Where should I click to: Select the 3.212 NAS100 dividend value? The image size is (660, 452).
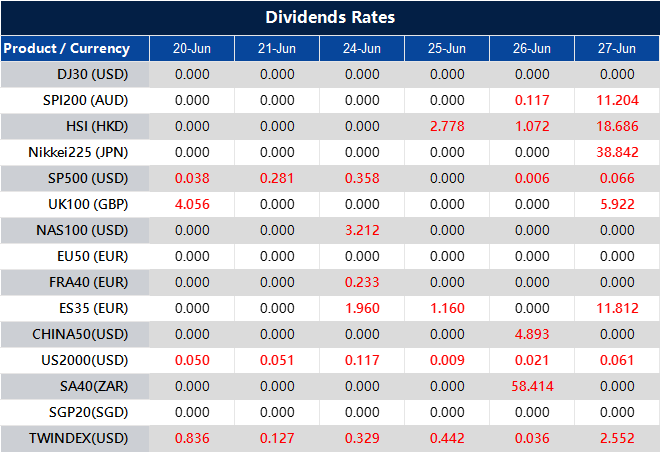[361, 230]
